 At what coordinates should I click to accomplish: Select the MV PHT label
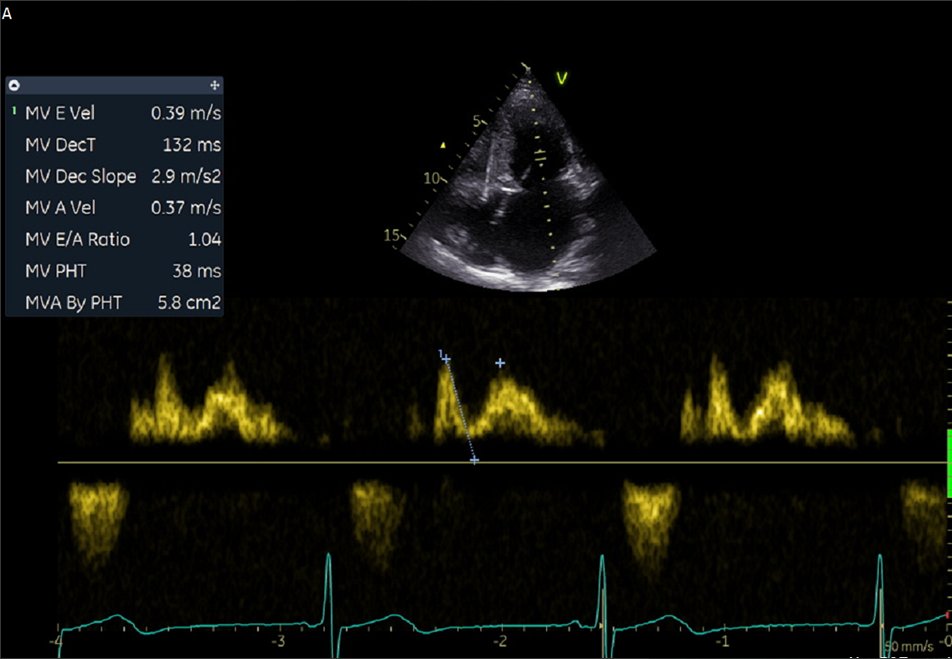click(x=55, y=271)
